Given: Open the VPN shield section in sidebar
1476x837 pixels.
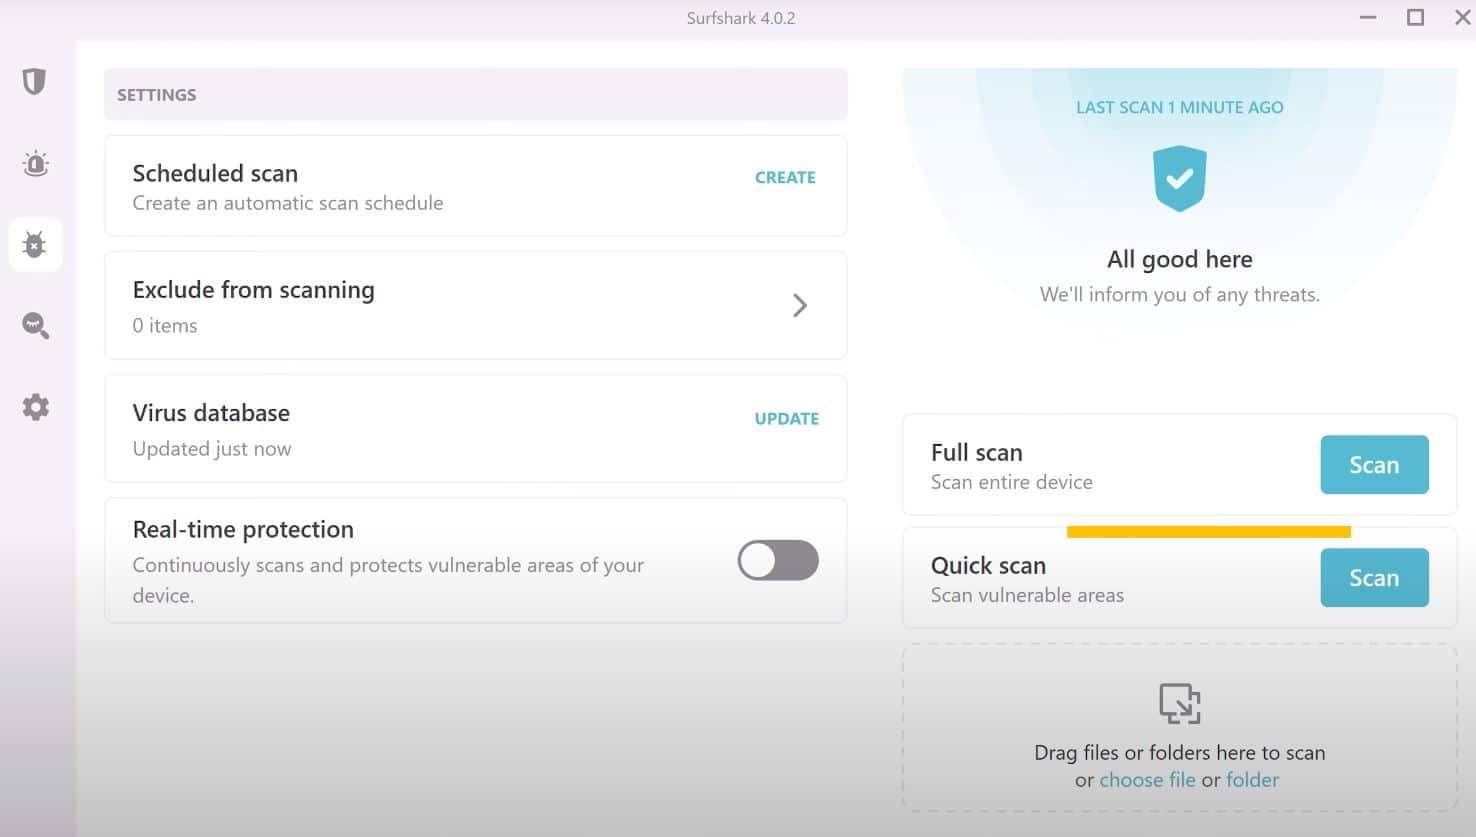Looking at the screenshot, I should coord(35,81).
